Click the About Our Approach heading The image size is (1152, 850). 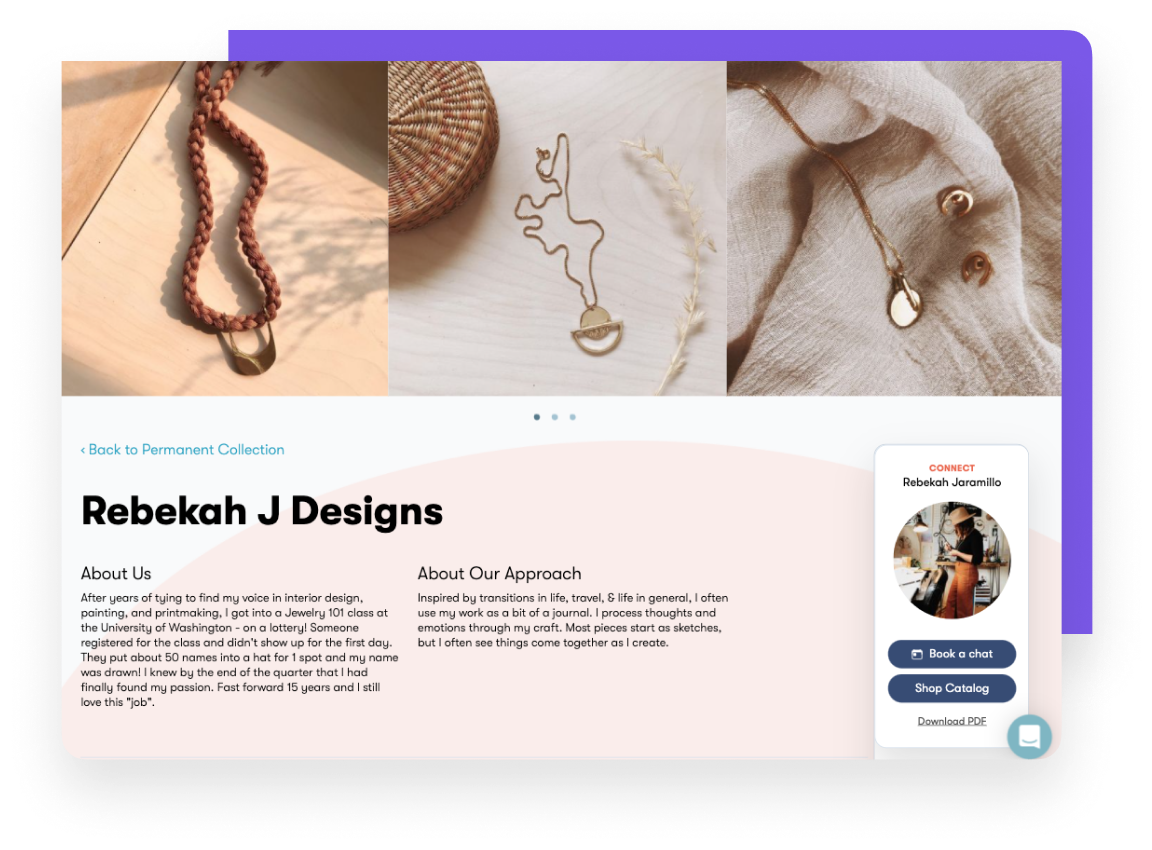tap(499, 573)
